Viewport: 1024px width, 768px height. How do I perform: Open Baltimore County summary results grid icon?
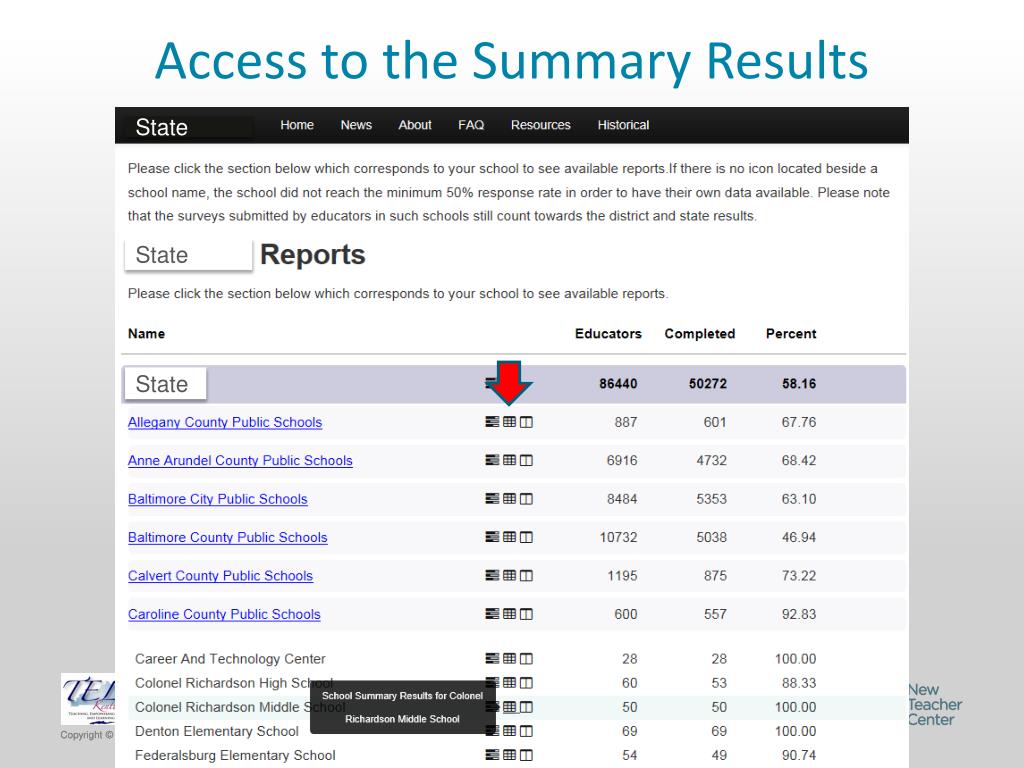[509, 537]
